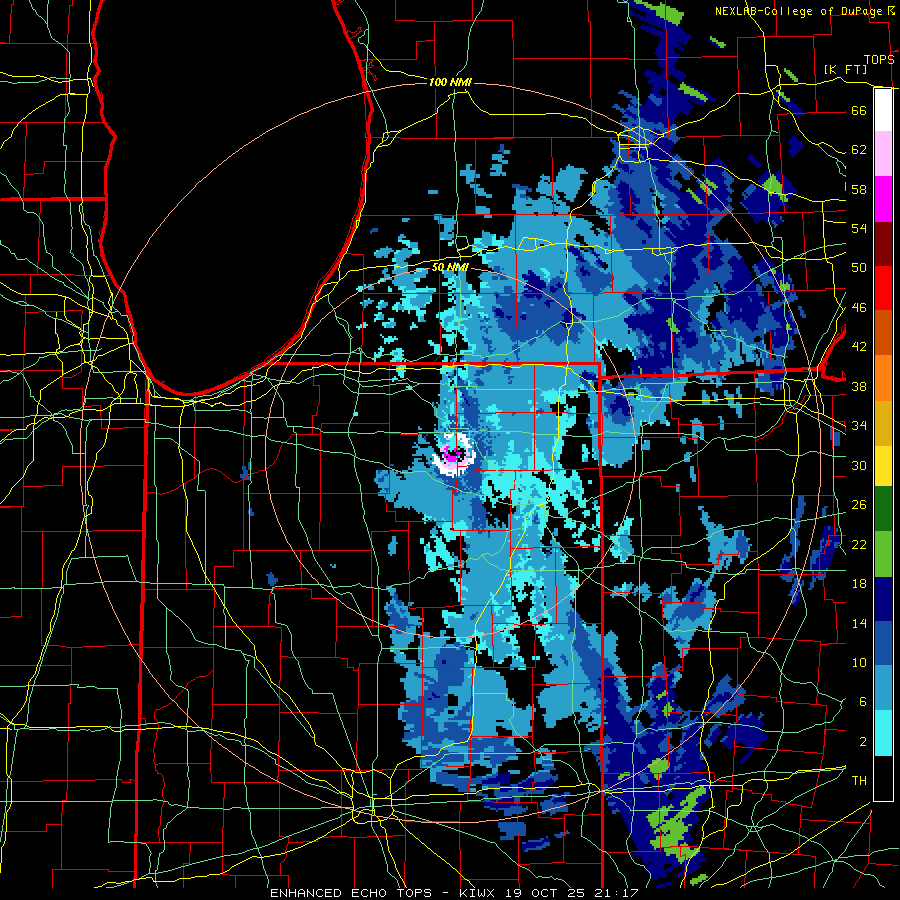Select the dark red legend swatch
Viewport: 900px width, 900px height.
883,243
